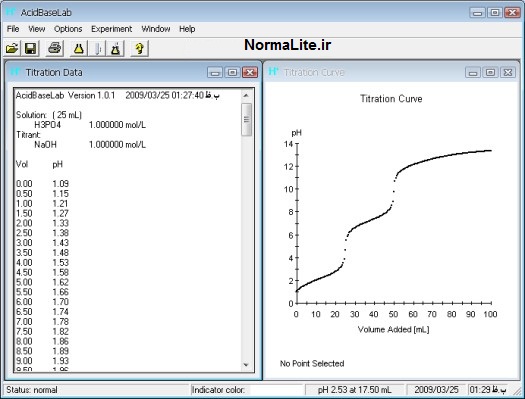Click the Titration Data window icon
525x399 pixels.
(15, 72)
